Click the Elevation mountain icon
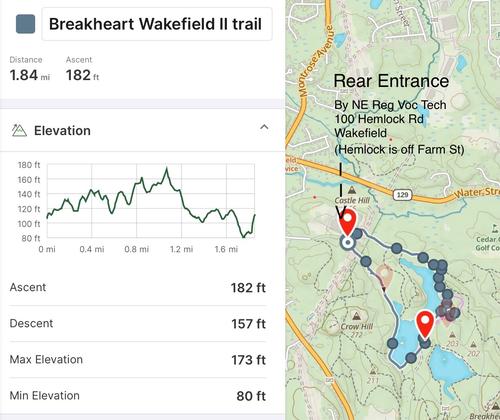Screen dimensions: 500x420 [x=19, y=130]
